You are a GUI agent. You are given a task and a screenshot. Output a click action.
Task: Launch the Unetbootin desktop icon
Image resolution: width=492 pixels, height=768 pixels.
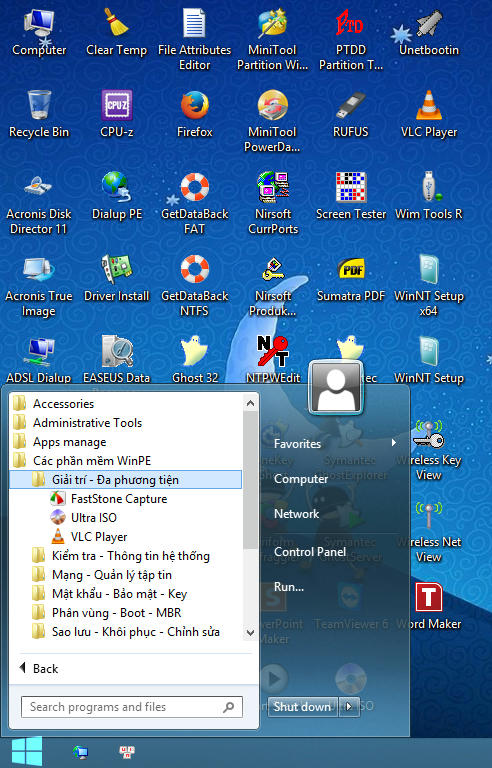429,33
